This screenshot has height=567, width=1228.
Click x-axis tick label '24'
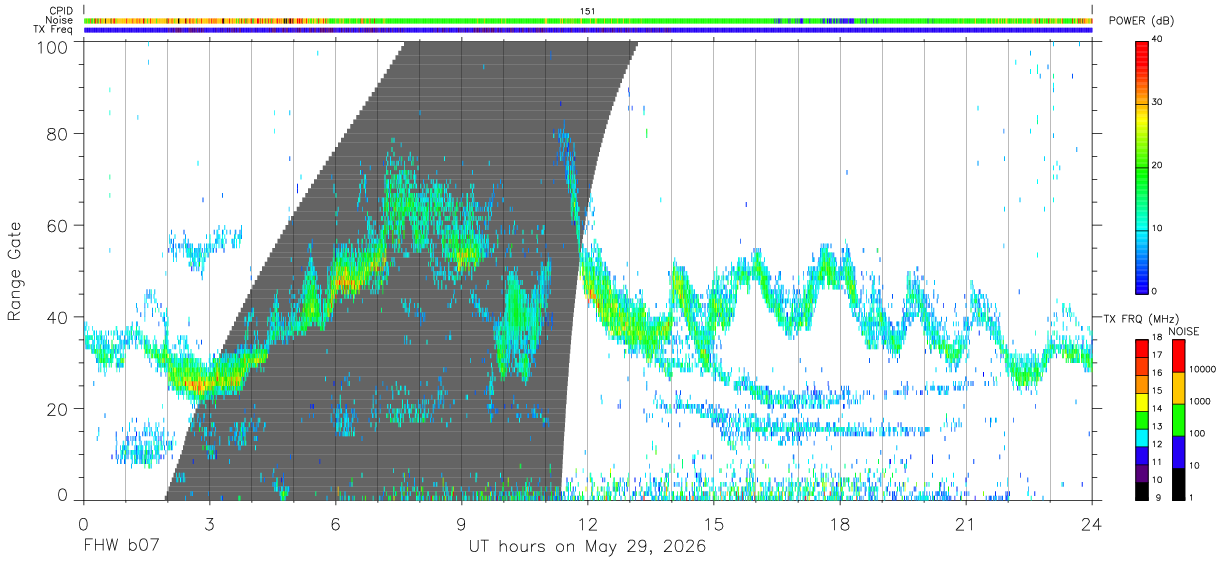pyautogui.click(x=1092, y=523)
